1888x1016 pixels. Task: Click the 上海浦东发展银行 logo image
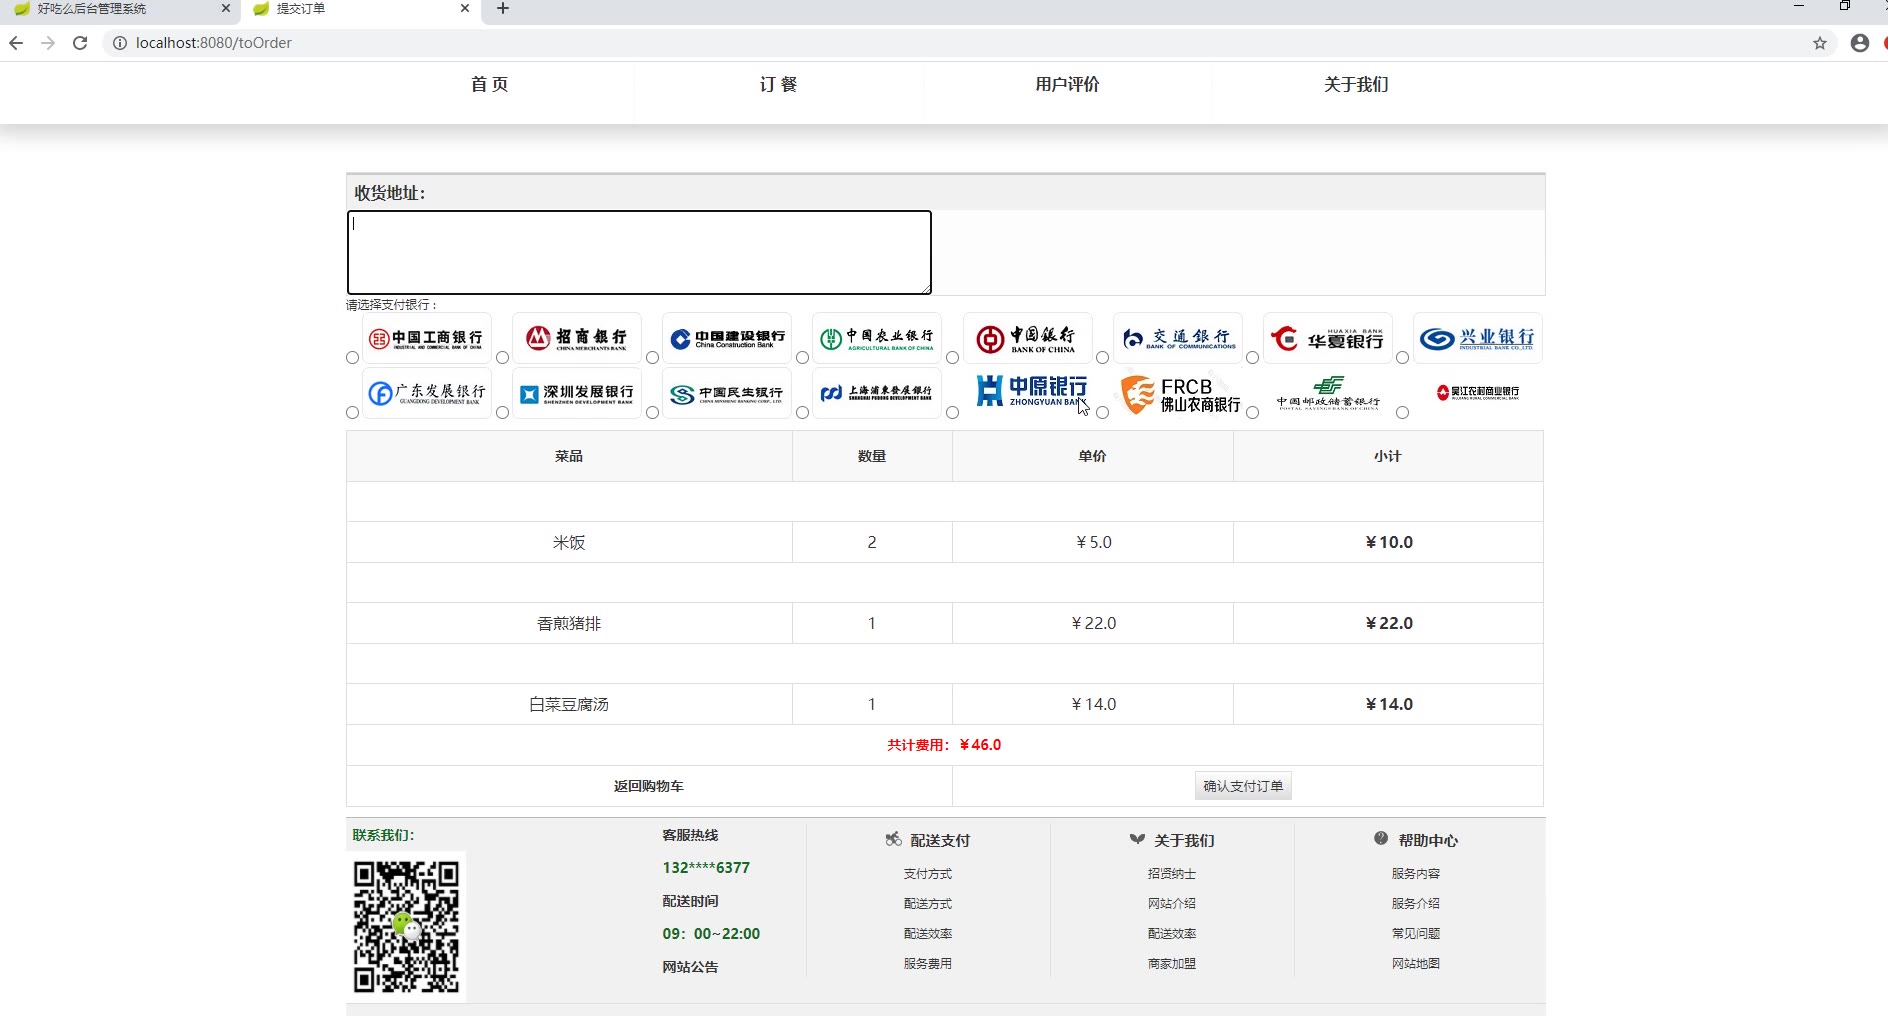(877, 393)
